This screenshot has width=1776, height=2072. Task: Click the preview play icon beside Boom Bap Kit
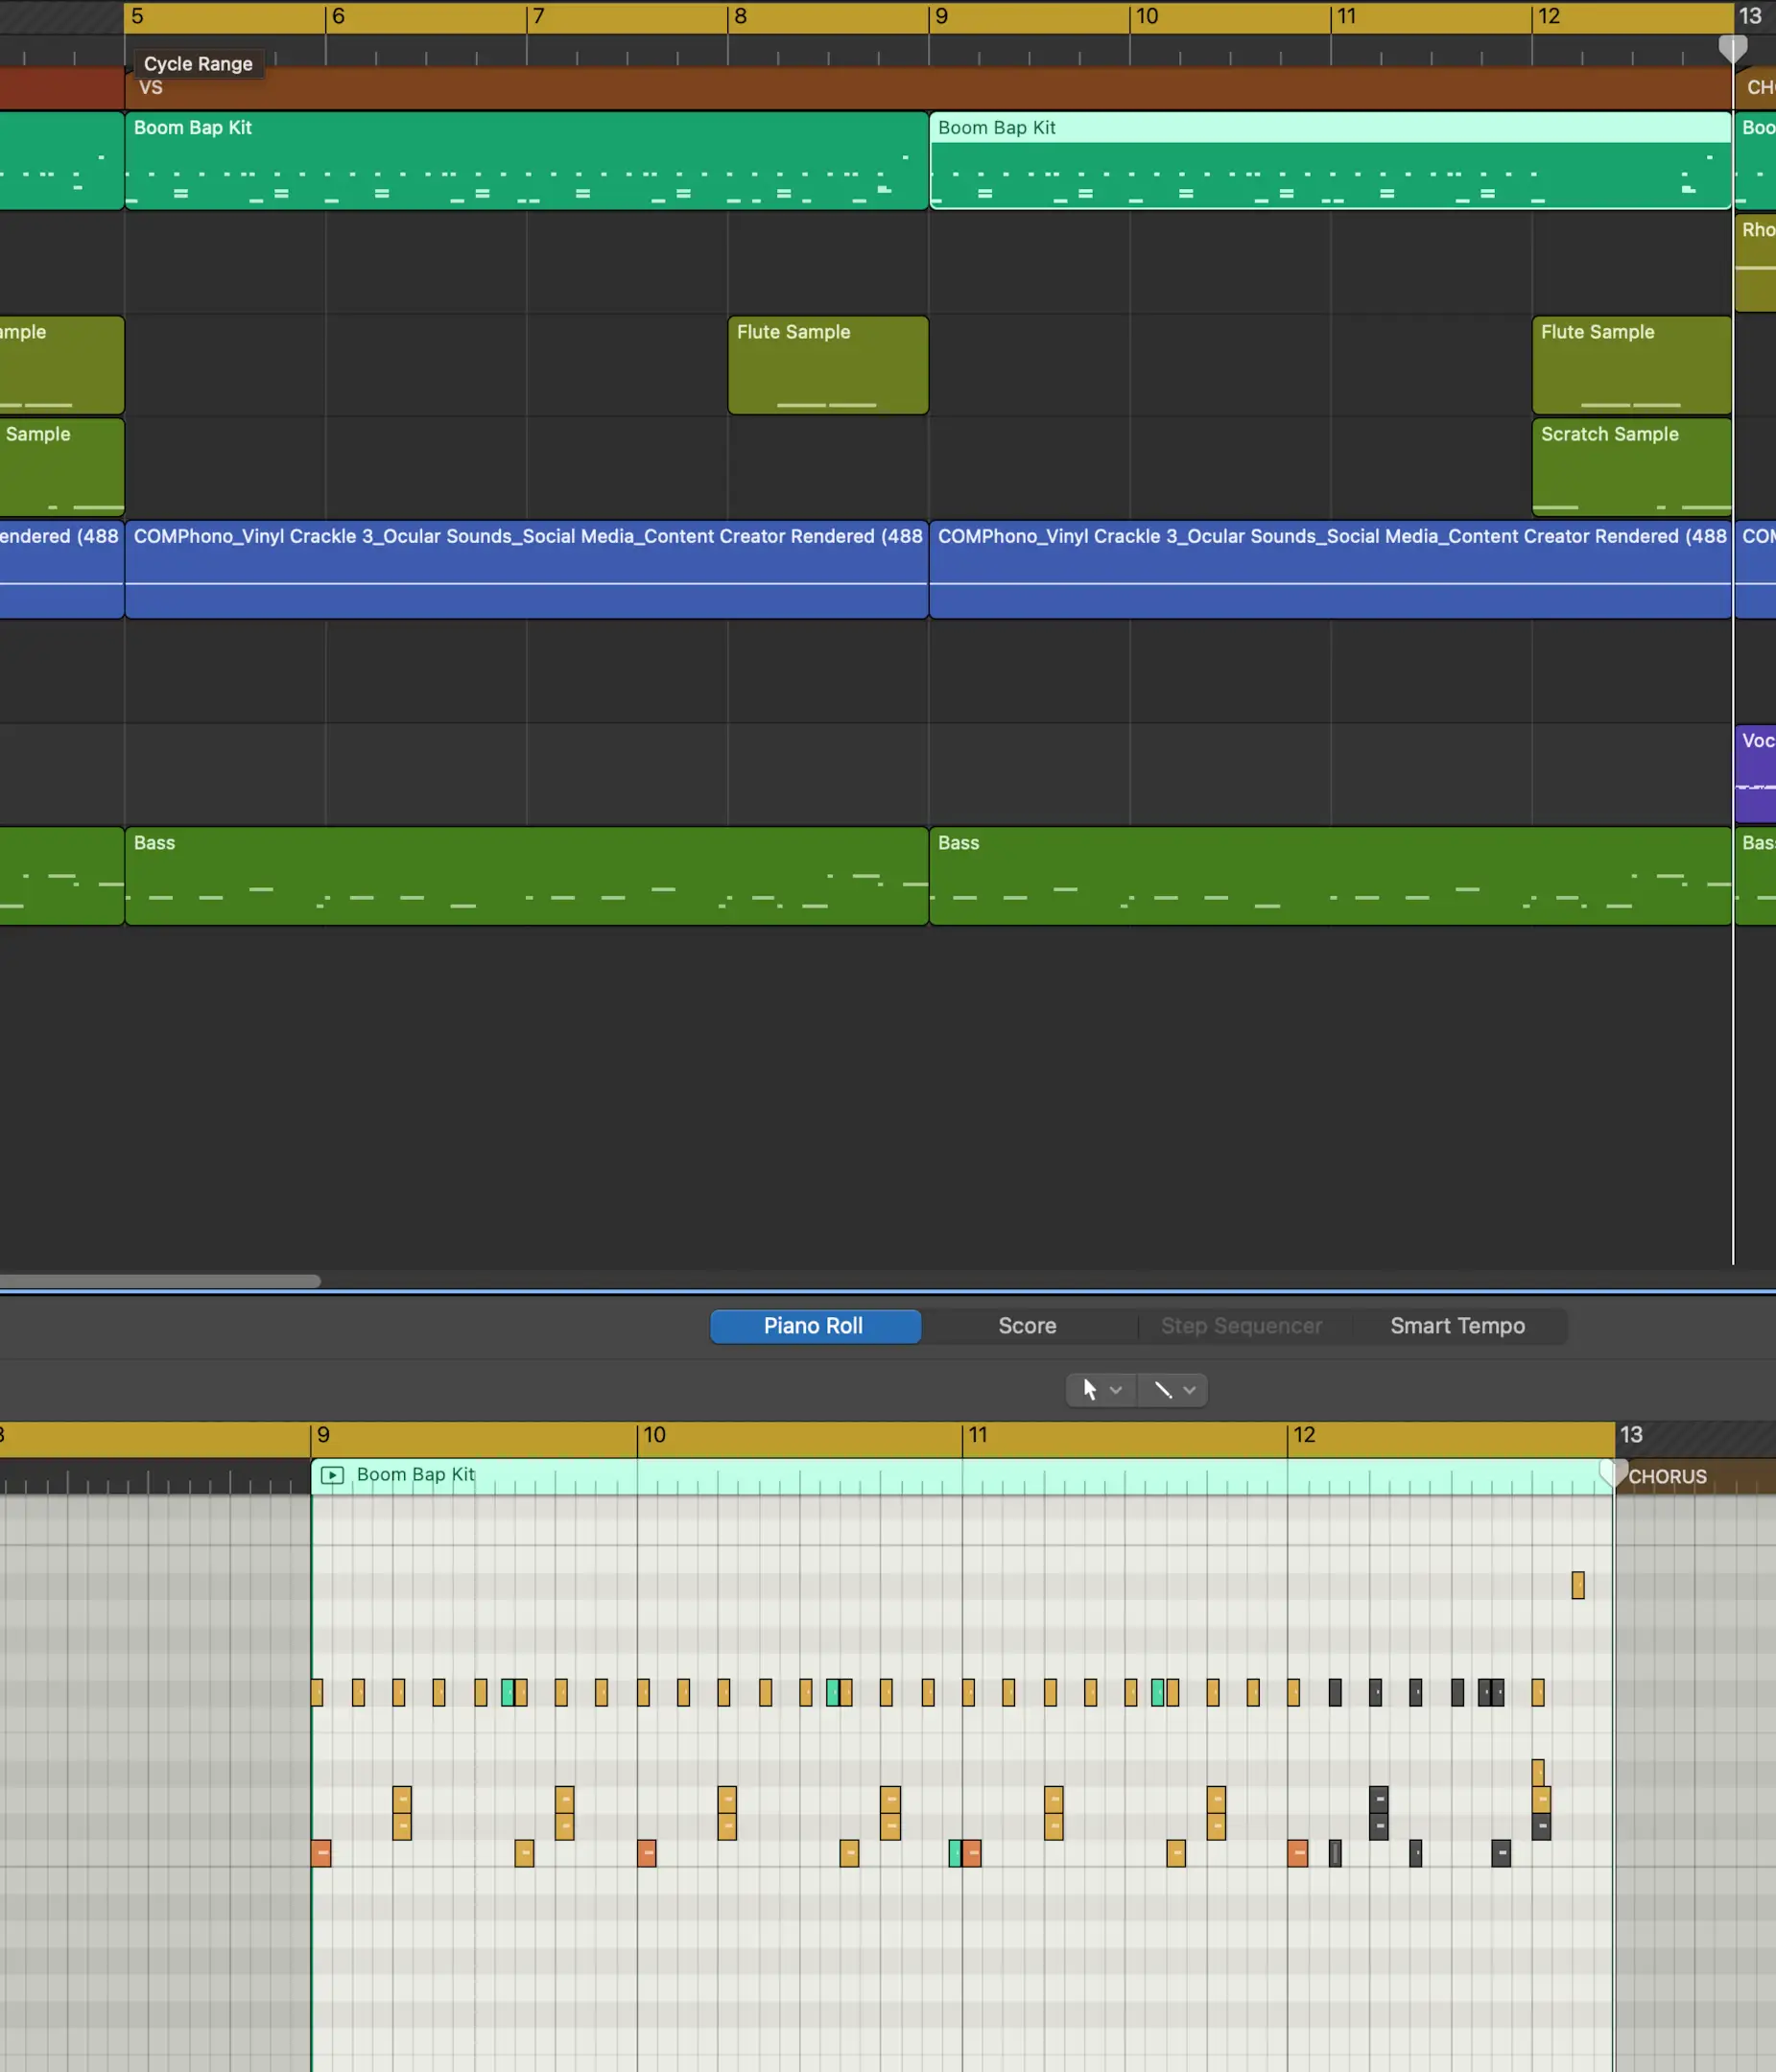click(332, 1475)
